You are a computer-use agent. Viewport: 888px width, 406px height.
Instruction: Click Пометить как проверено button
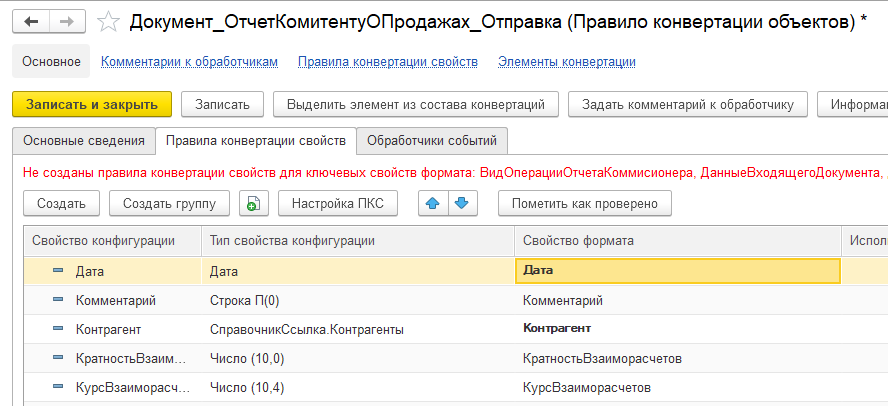585,203
